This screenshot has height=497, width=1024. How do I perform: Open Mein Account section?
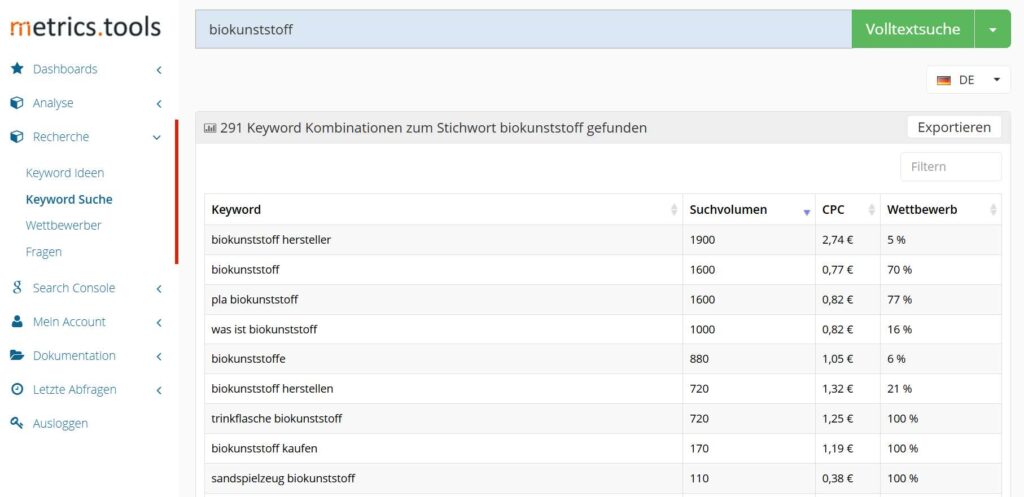click(69, 321)
